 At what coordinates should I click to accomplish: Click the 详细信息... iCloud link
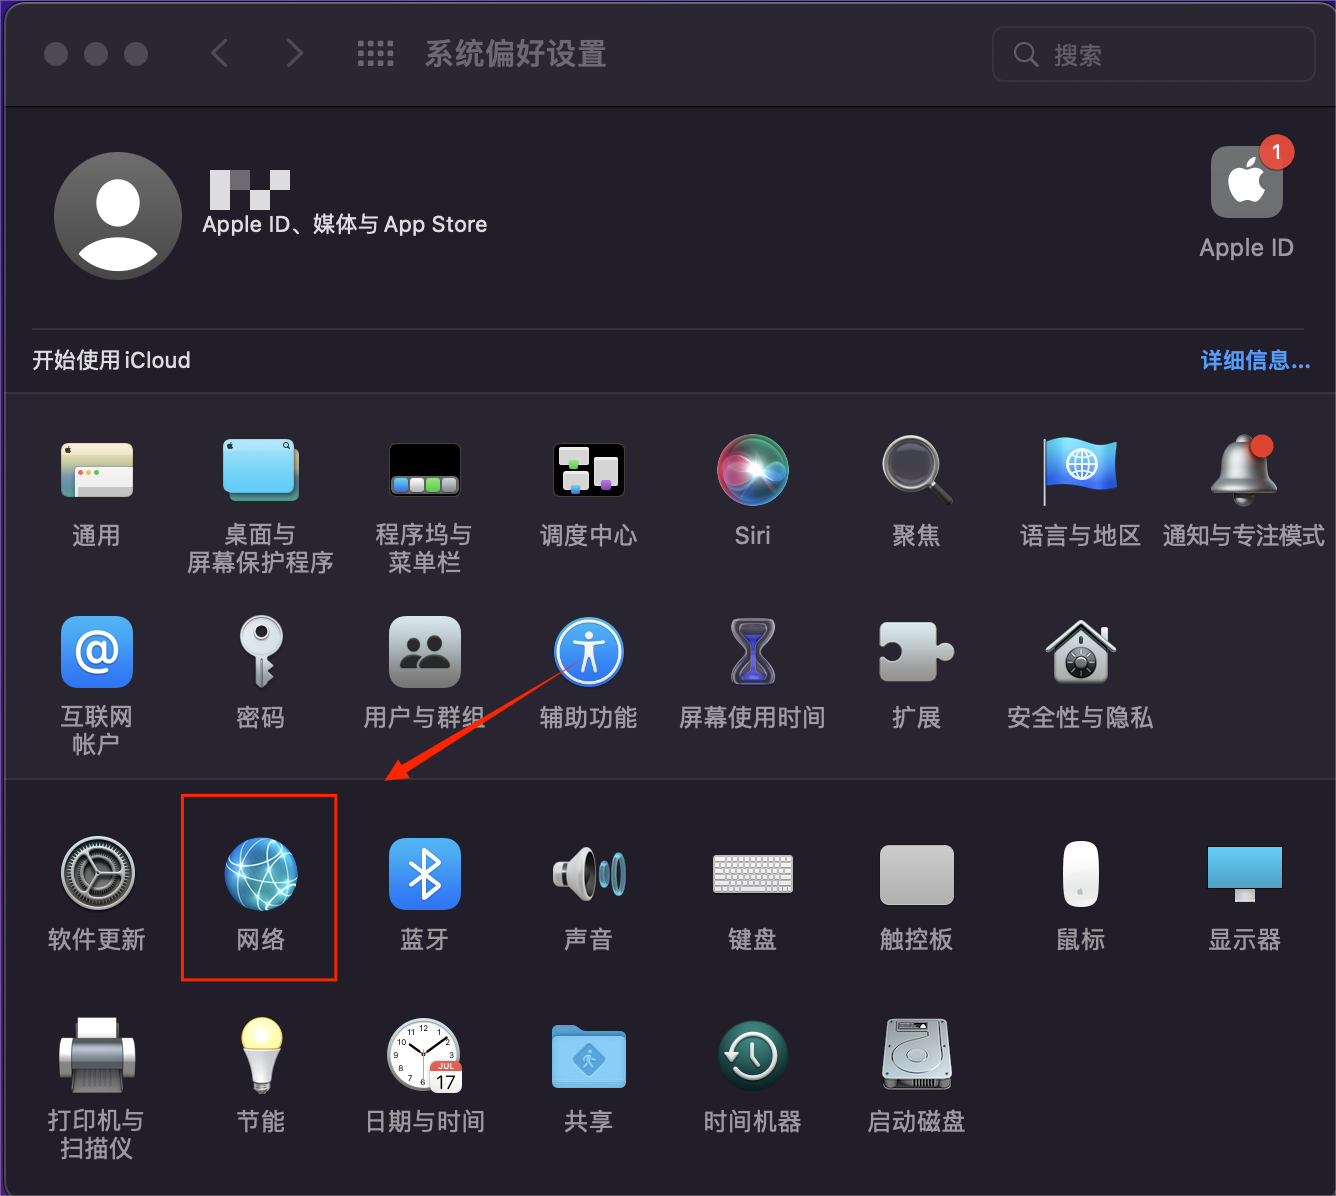[x=1254, y=361]
